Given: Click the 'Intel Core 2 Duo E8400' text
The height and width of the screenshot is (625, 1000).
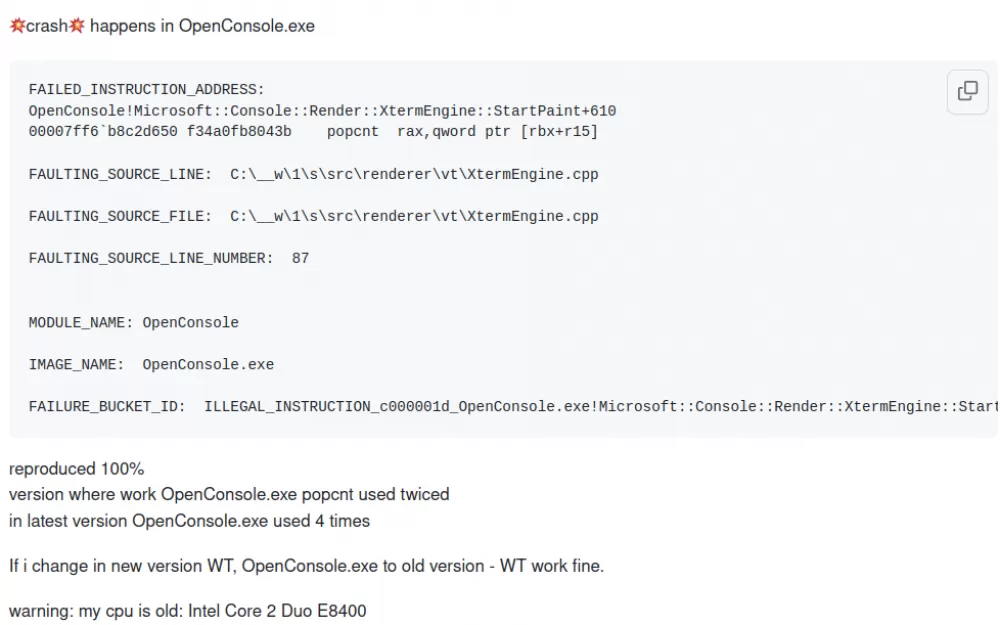Looking at the screenshot, I should click(277, 611).
